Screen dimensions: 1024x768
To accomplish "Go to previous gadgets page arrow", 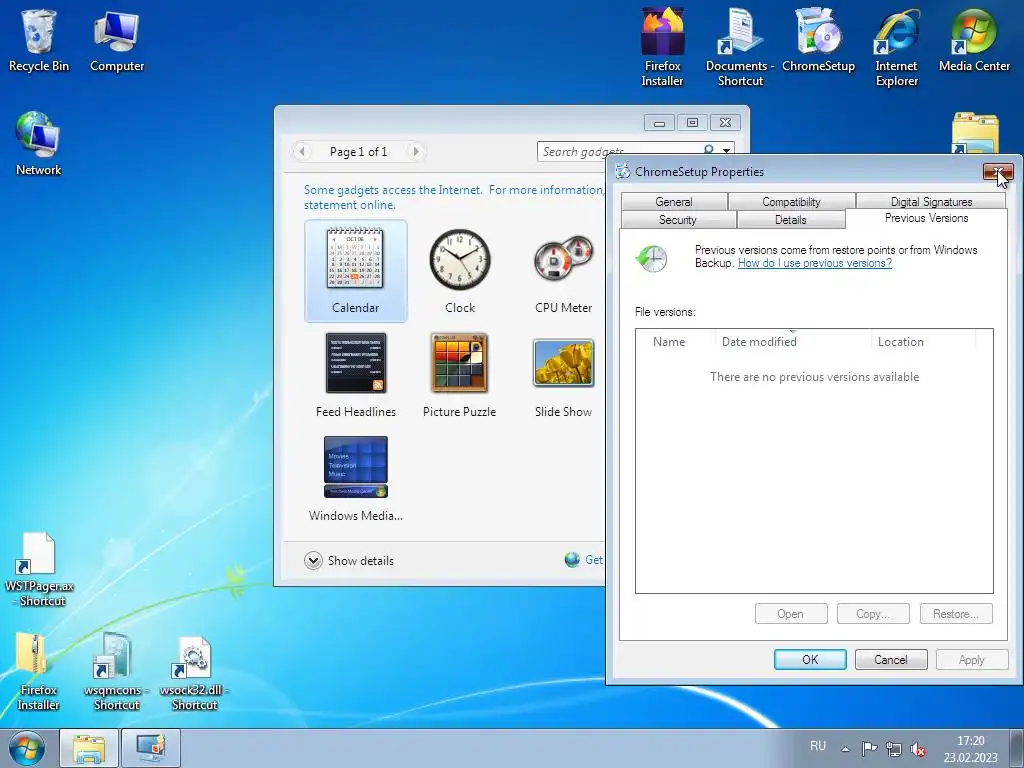I will 302,152.
